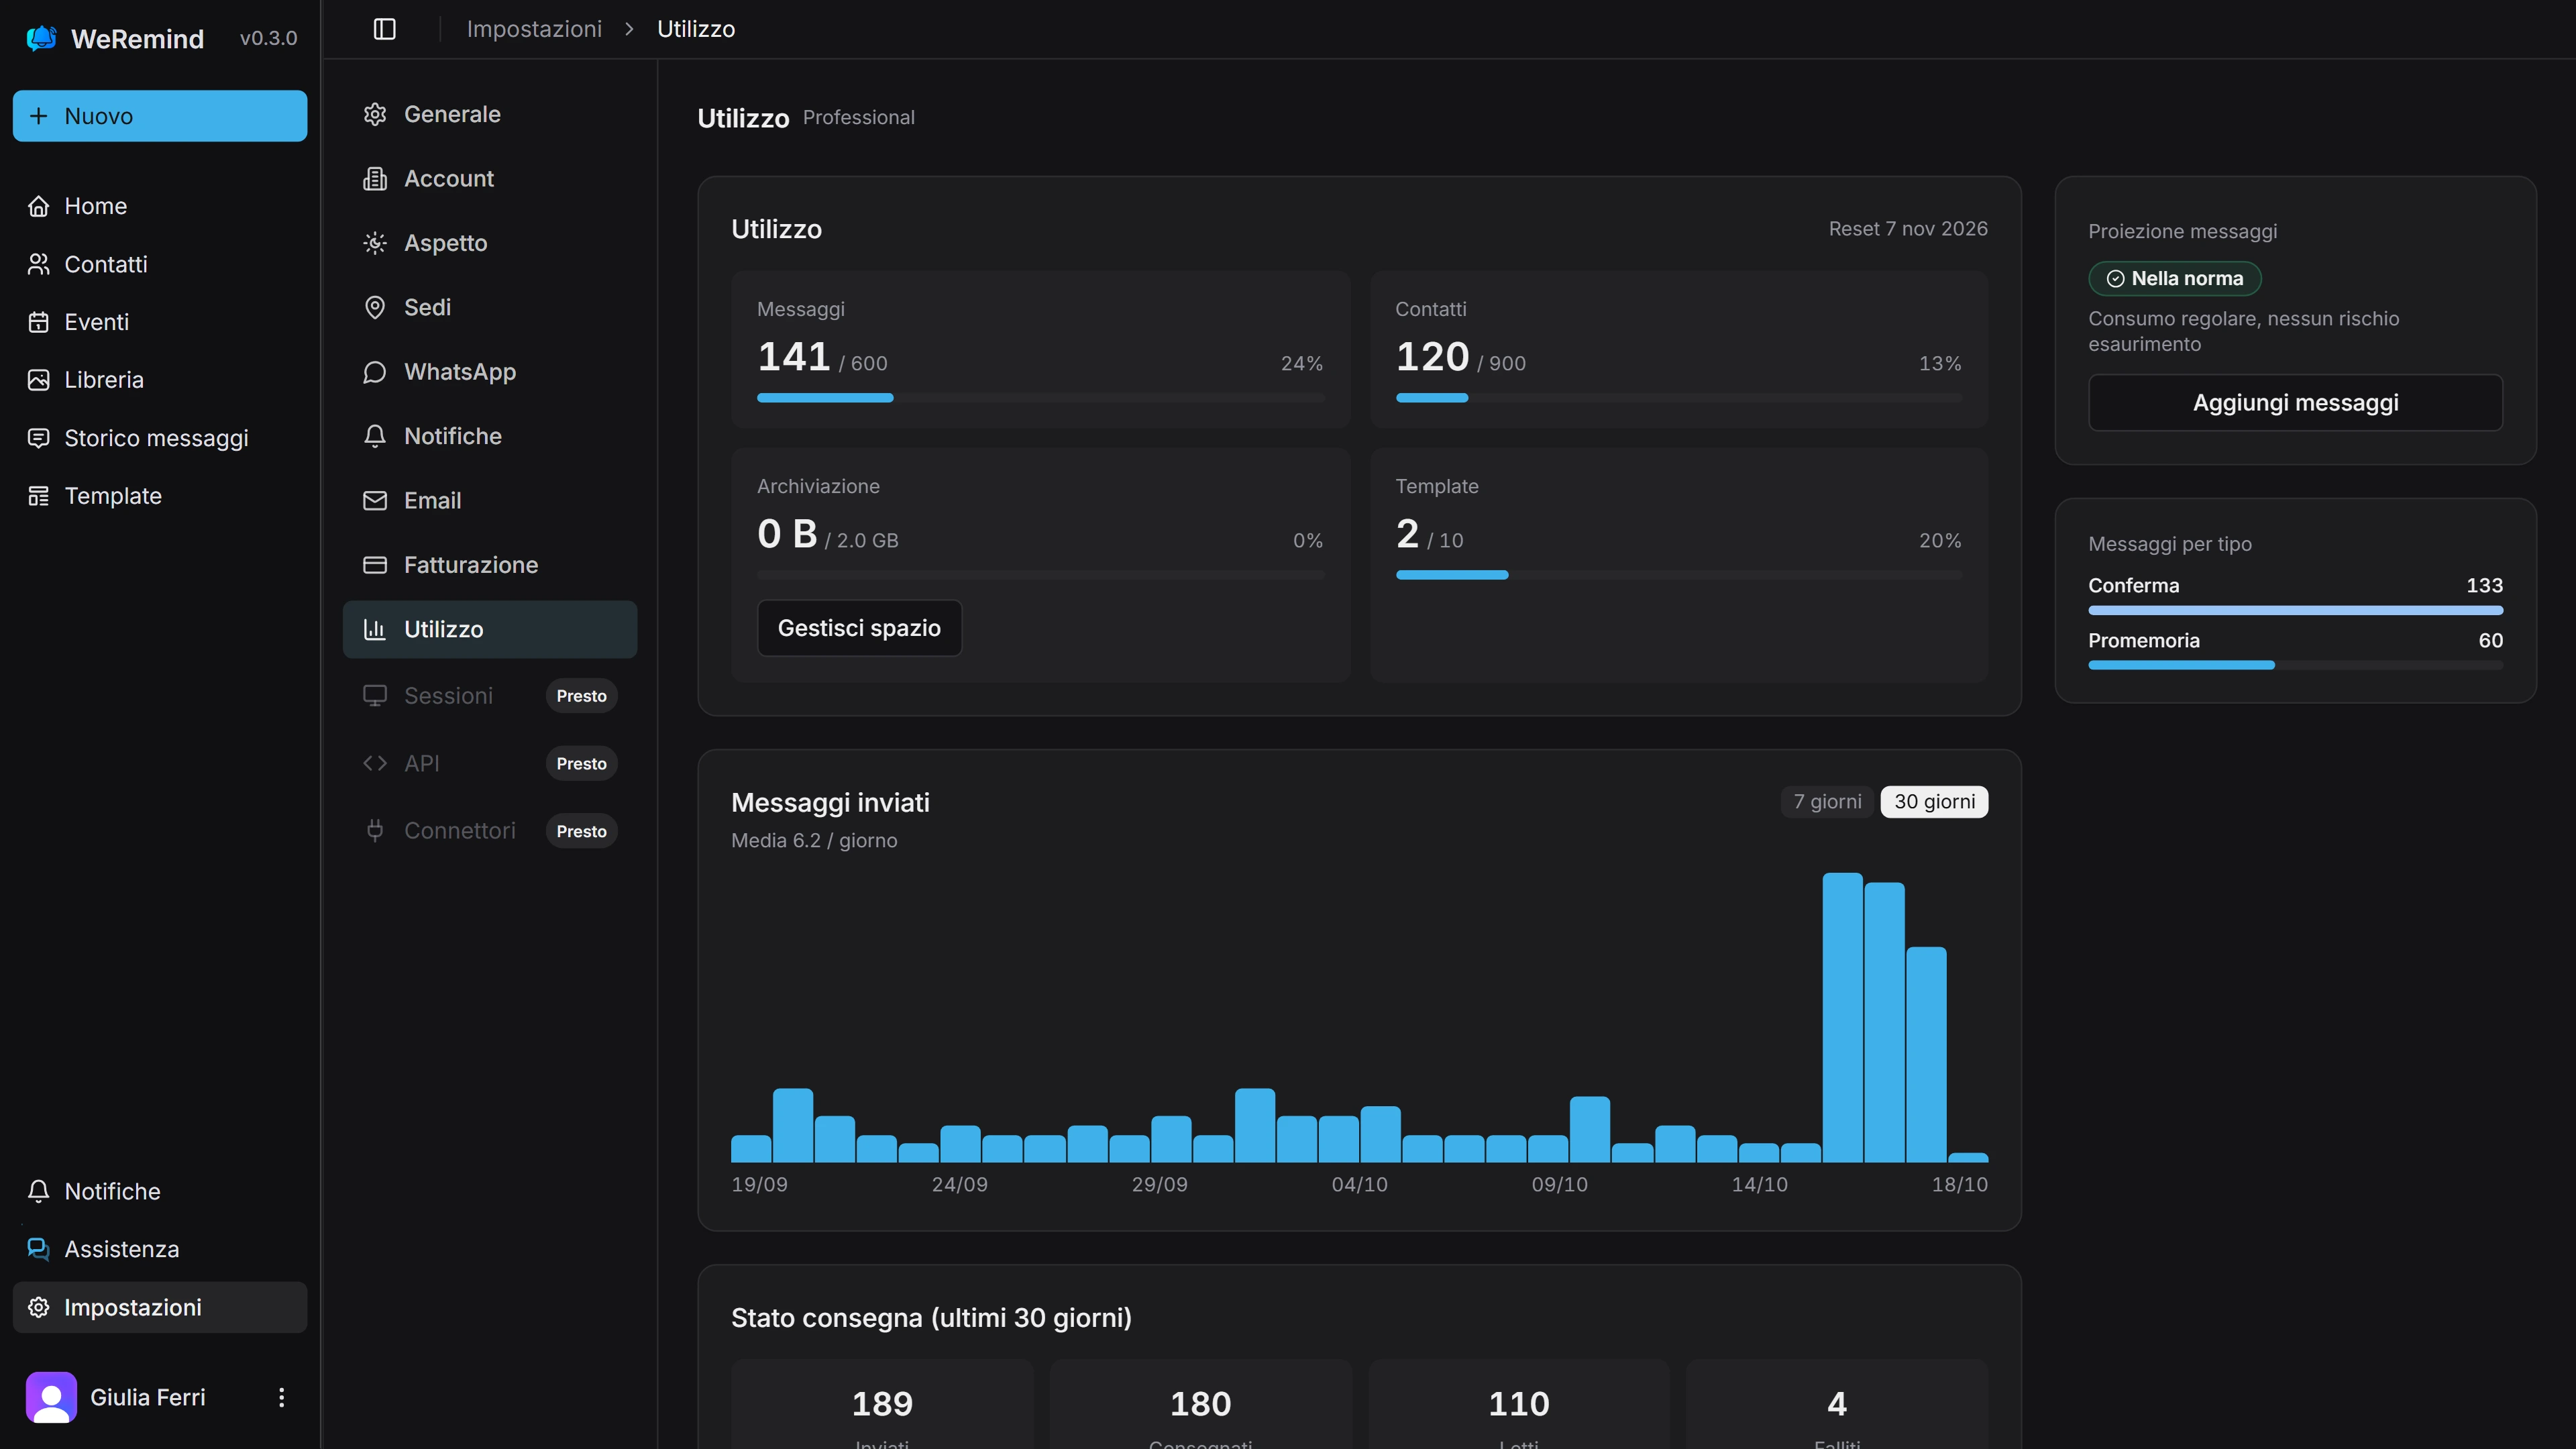Click the Presto badge beside API
Viewport: 2576px width, 1449px height.
click(581, 764)
